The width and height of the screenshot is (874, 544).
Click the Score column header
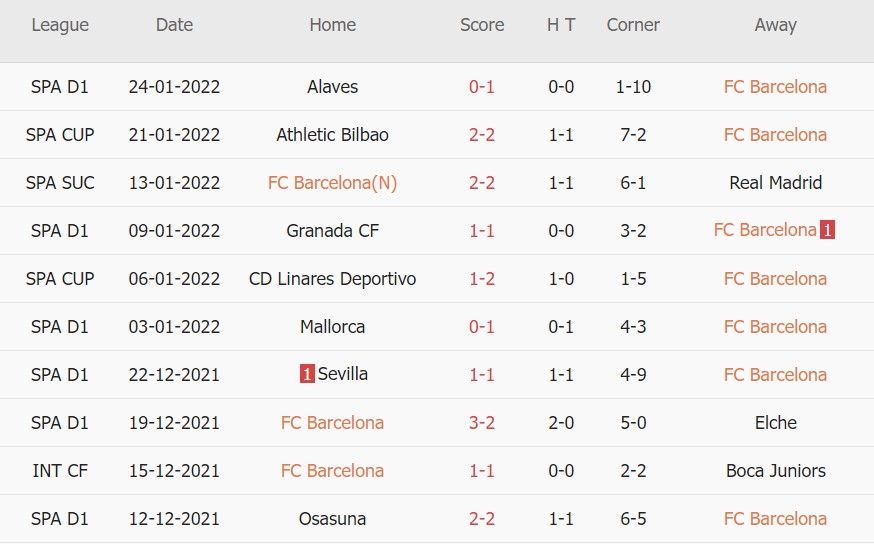[x=482, y=25]
